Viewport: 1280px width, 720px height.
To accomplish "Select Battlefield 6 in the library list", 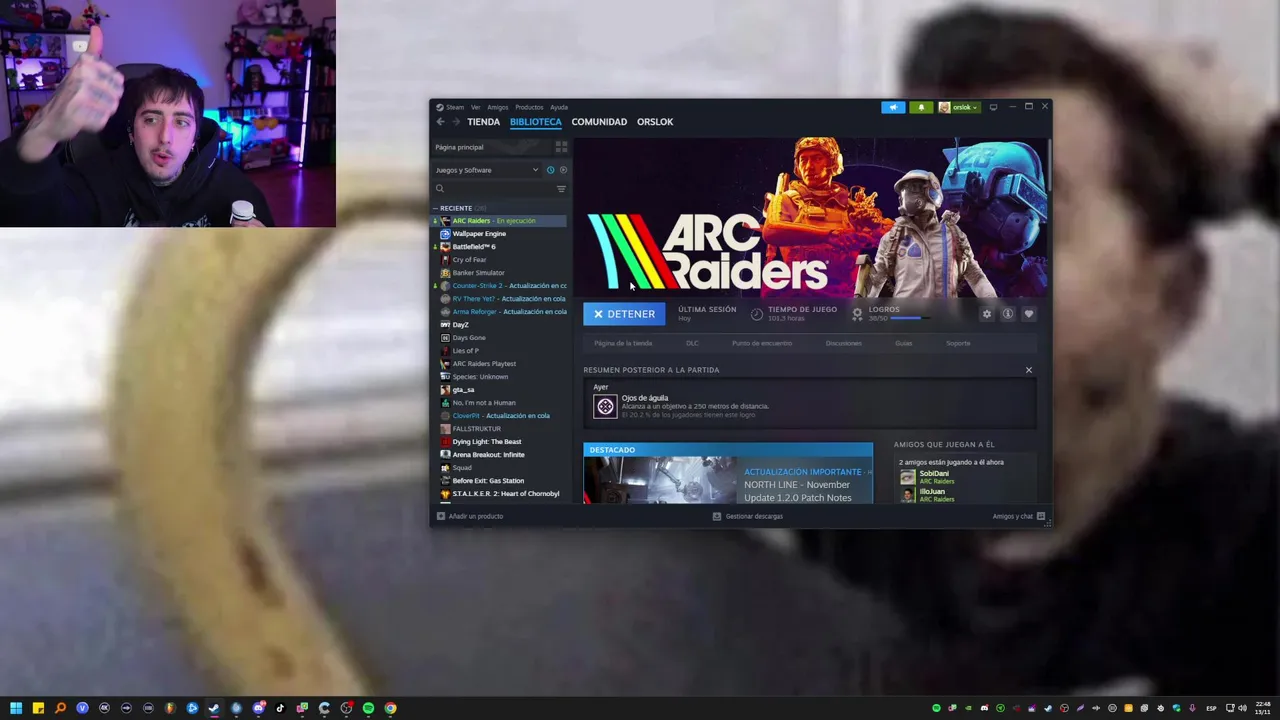I will point(499,247).
